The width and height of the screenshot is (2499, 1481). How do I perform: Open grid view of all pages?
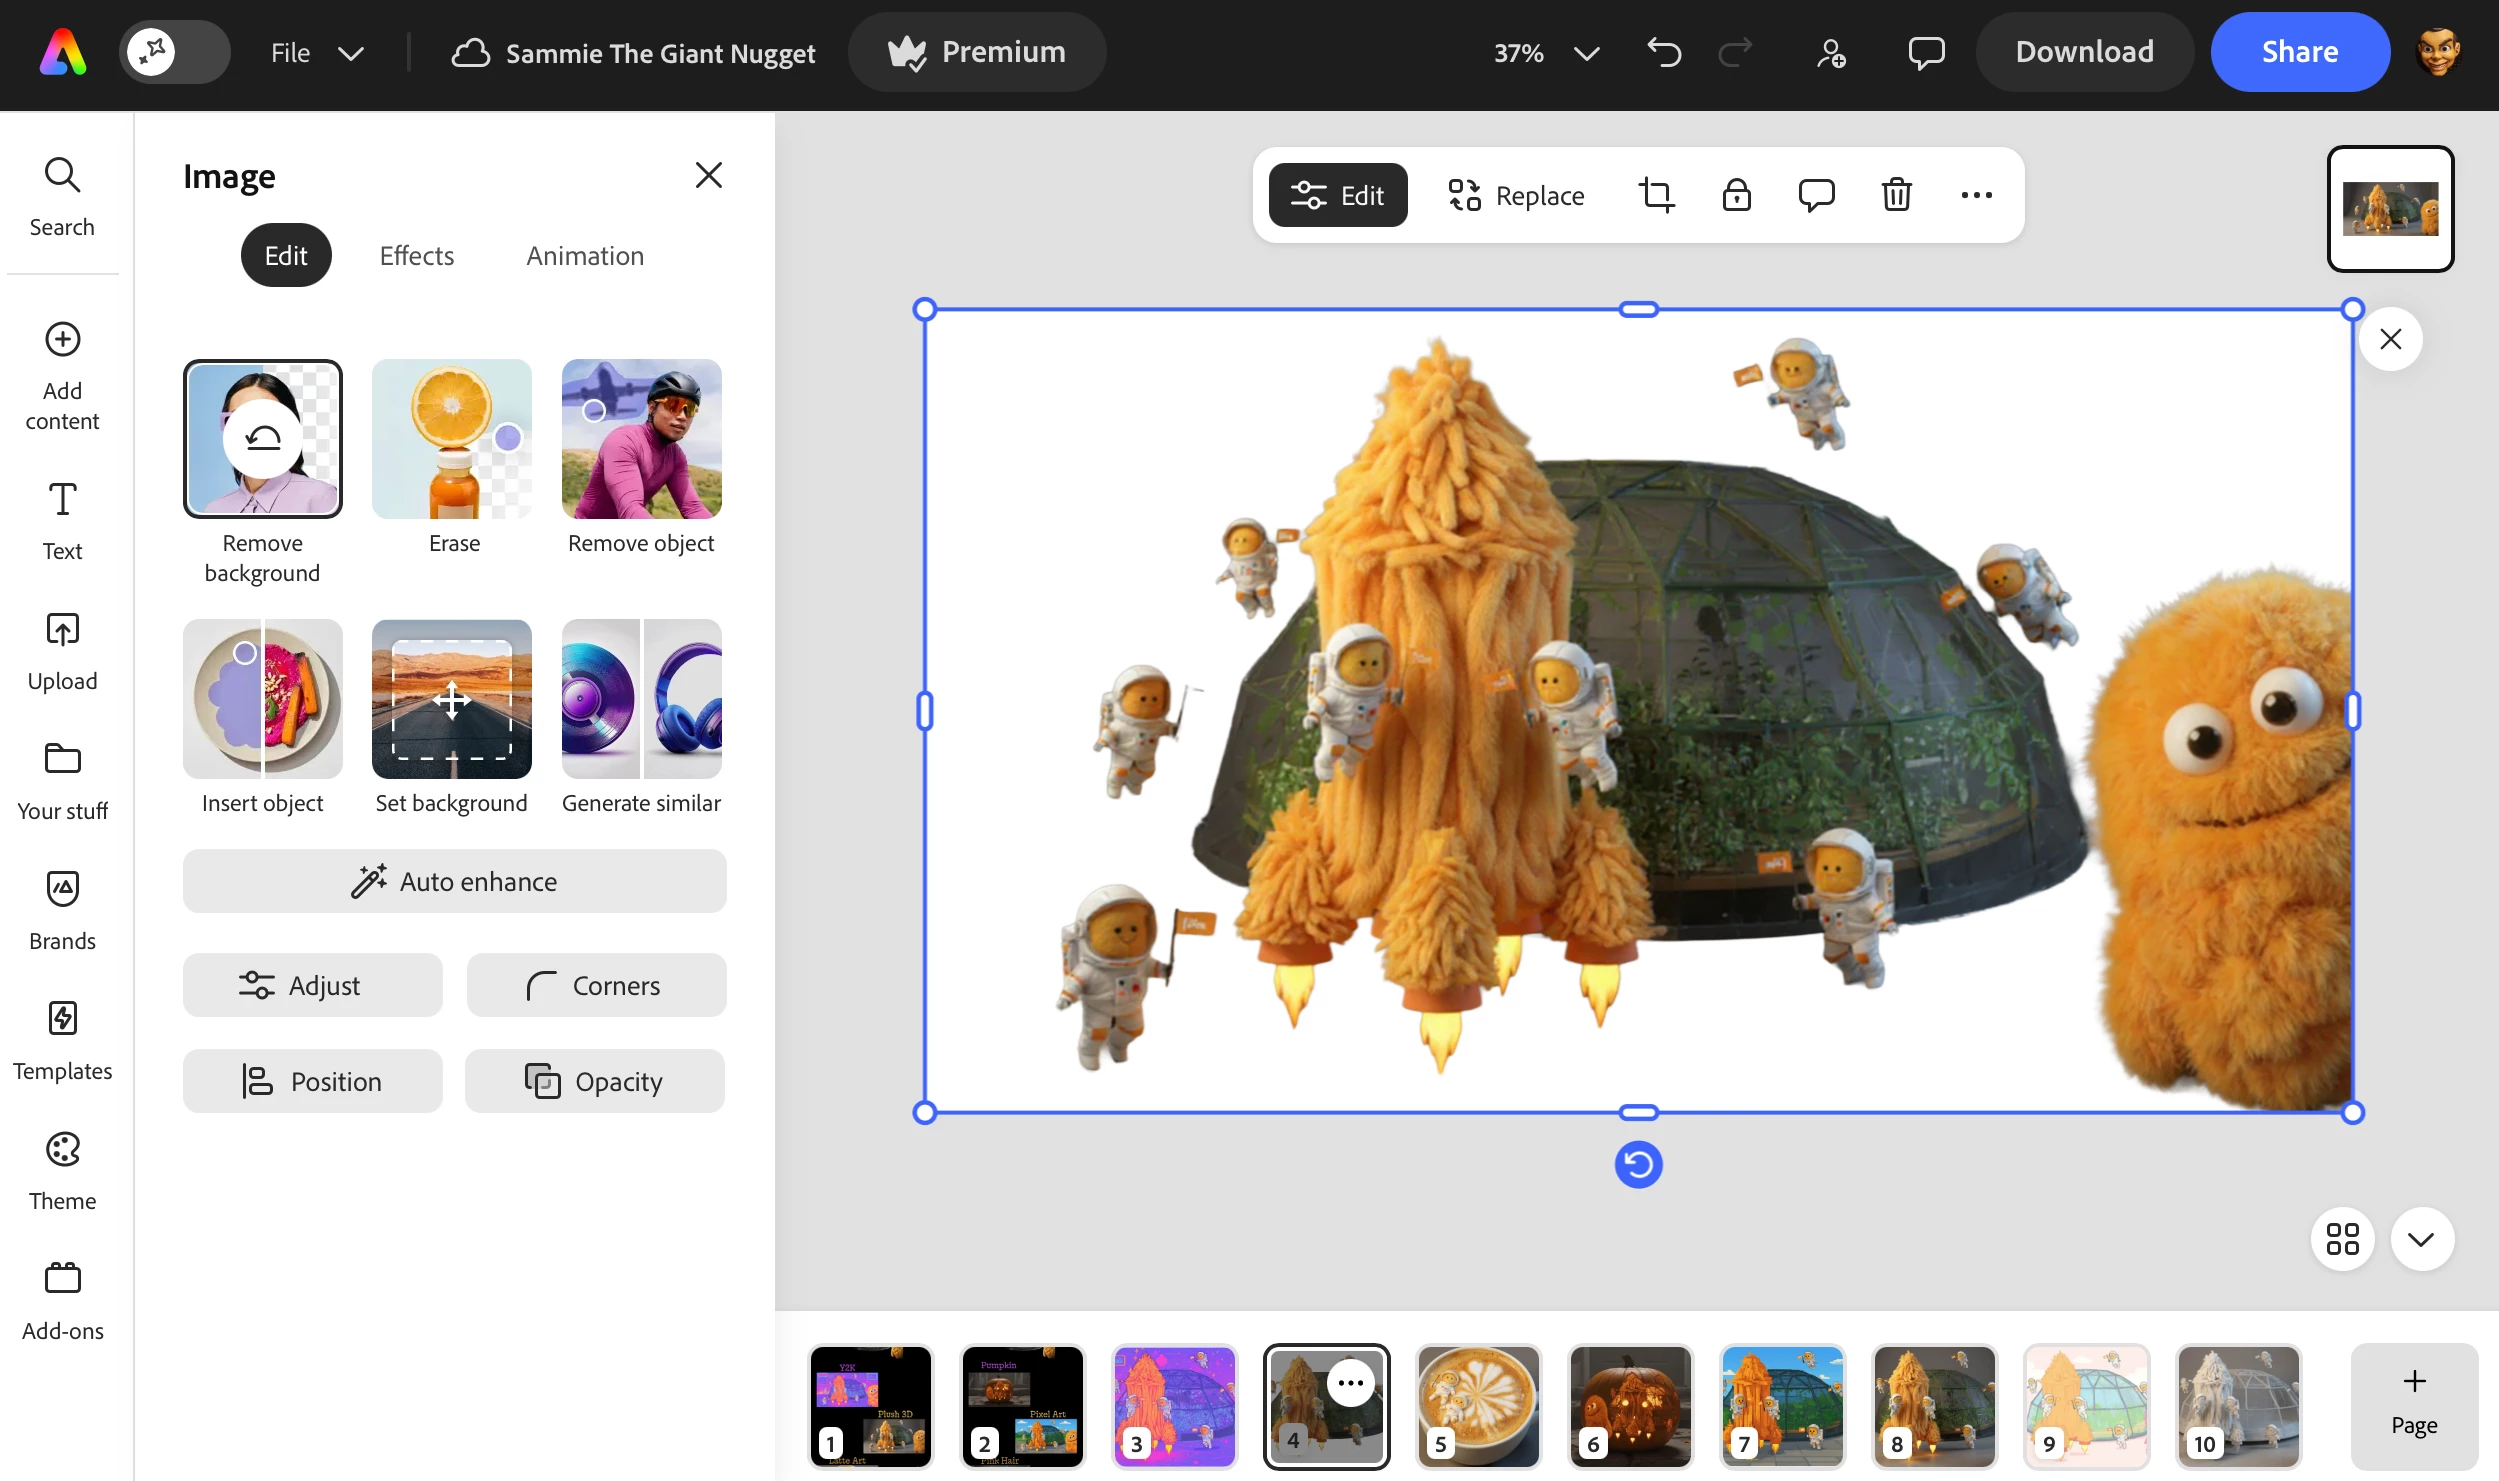click(x=2342, y=1239)
